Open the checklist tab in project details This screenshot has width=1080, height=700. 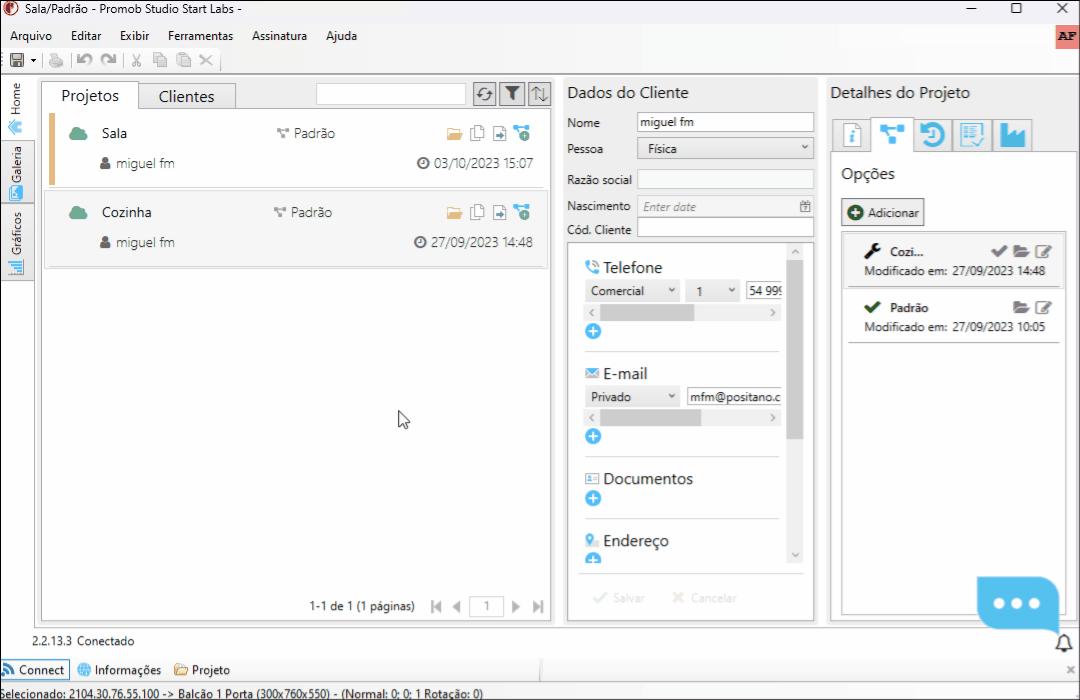click(972, 135)
